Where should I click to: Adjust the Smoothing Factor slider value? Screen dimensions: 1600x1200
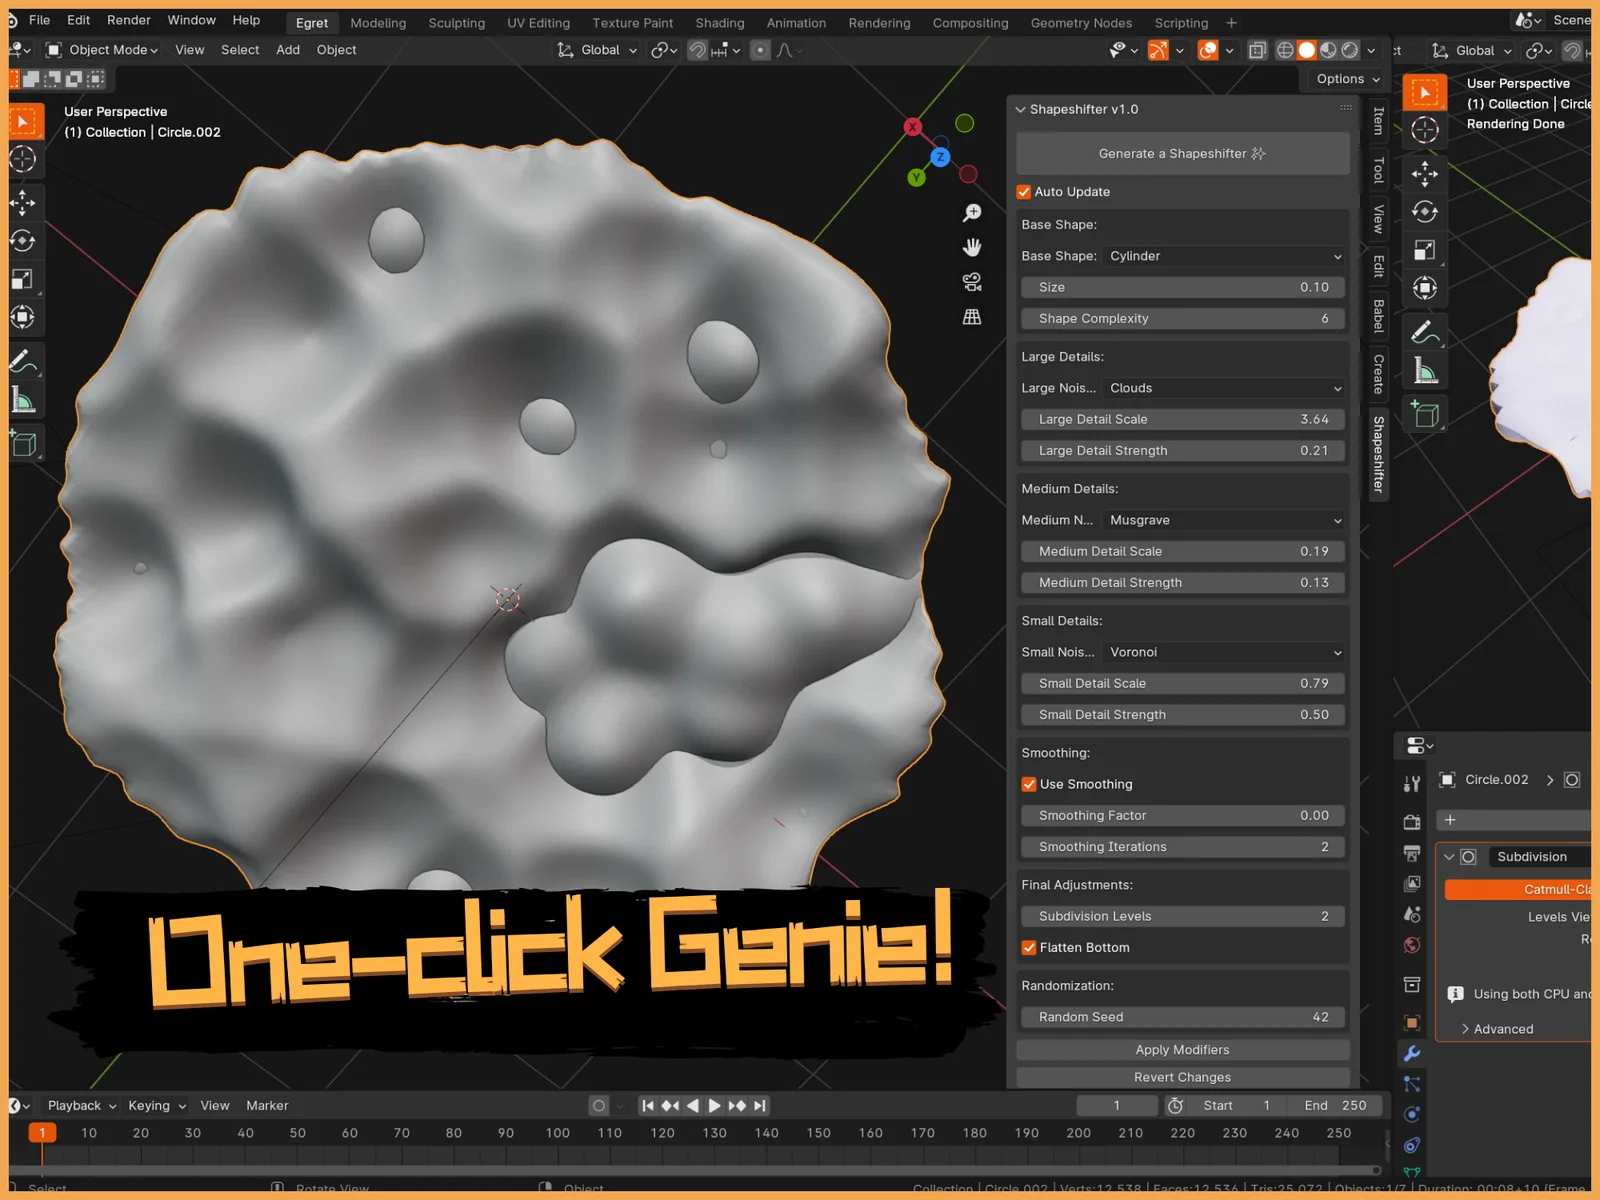click(1182, 815)
